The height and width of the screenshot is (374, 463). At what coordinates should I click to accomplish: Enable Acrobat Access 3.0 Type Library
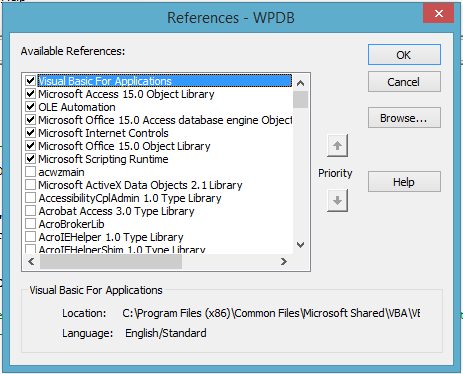[x=30, y=211]
